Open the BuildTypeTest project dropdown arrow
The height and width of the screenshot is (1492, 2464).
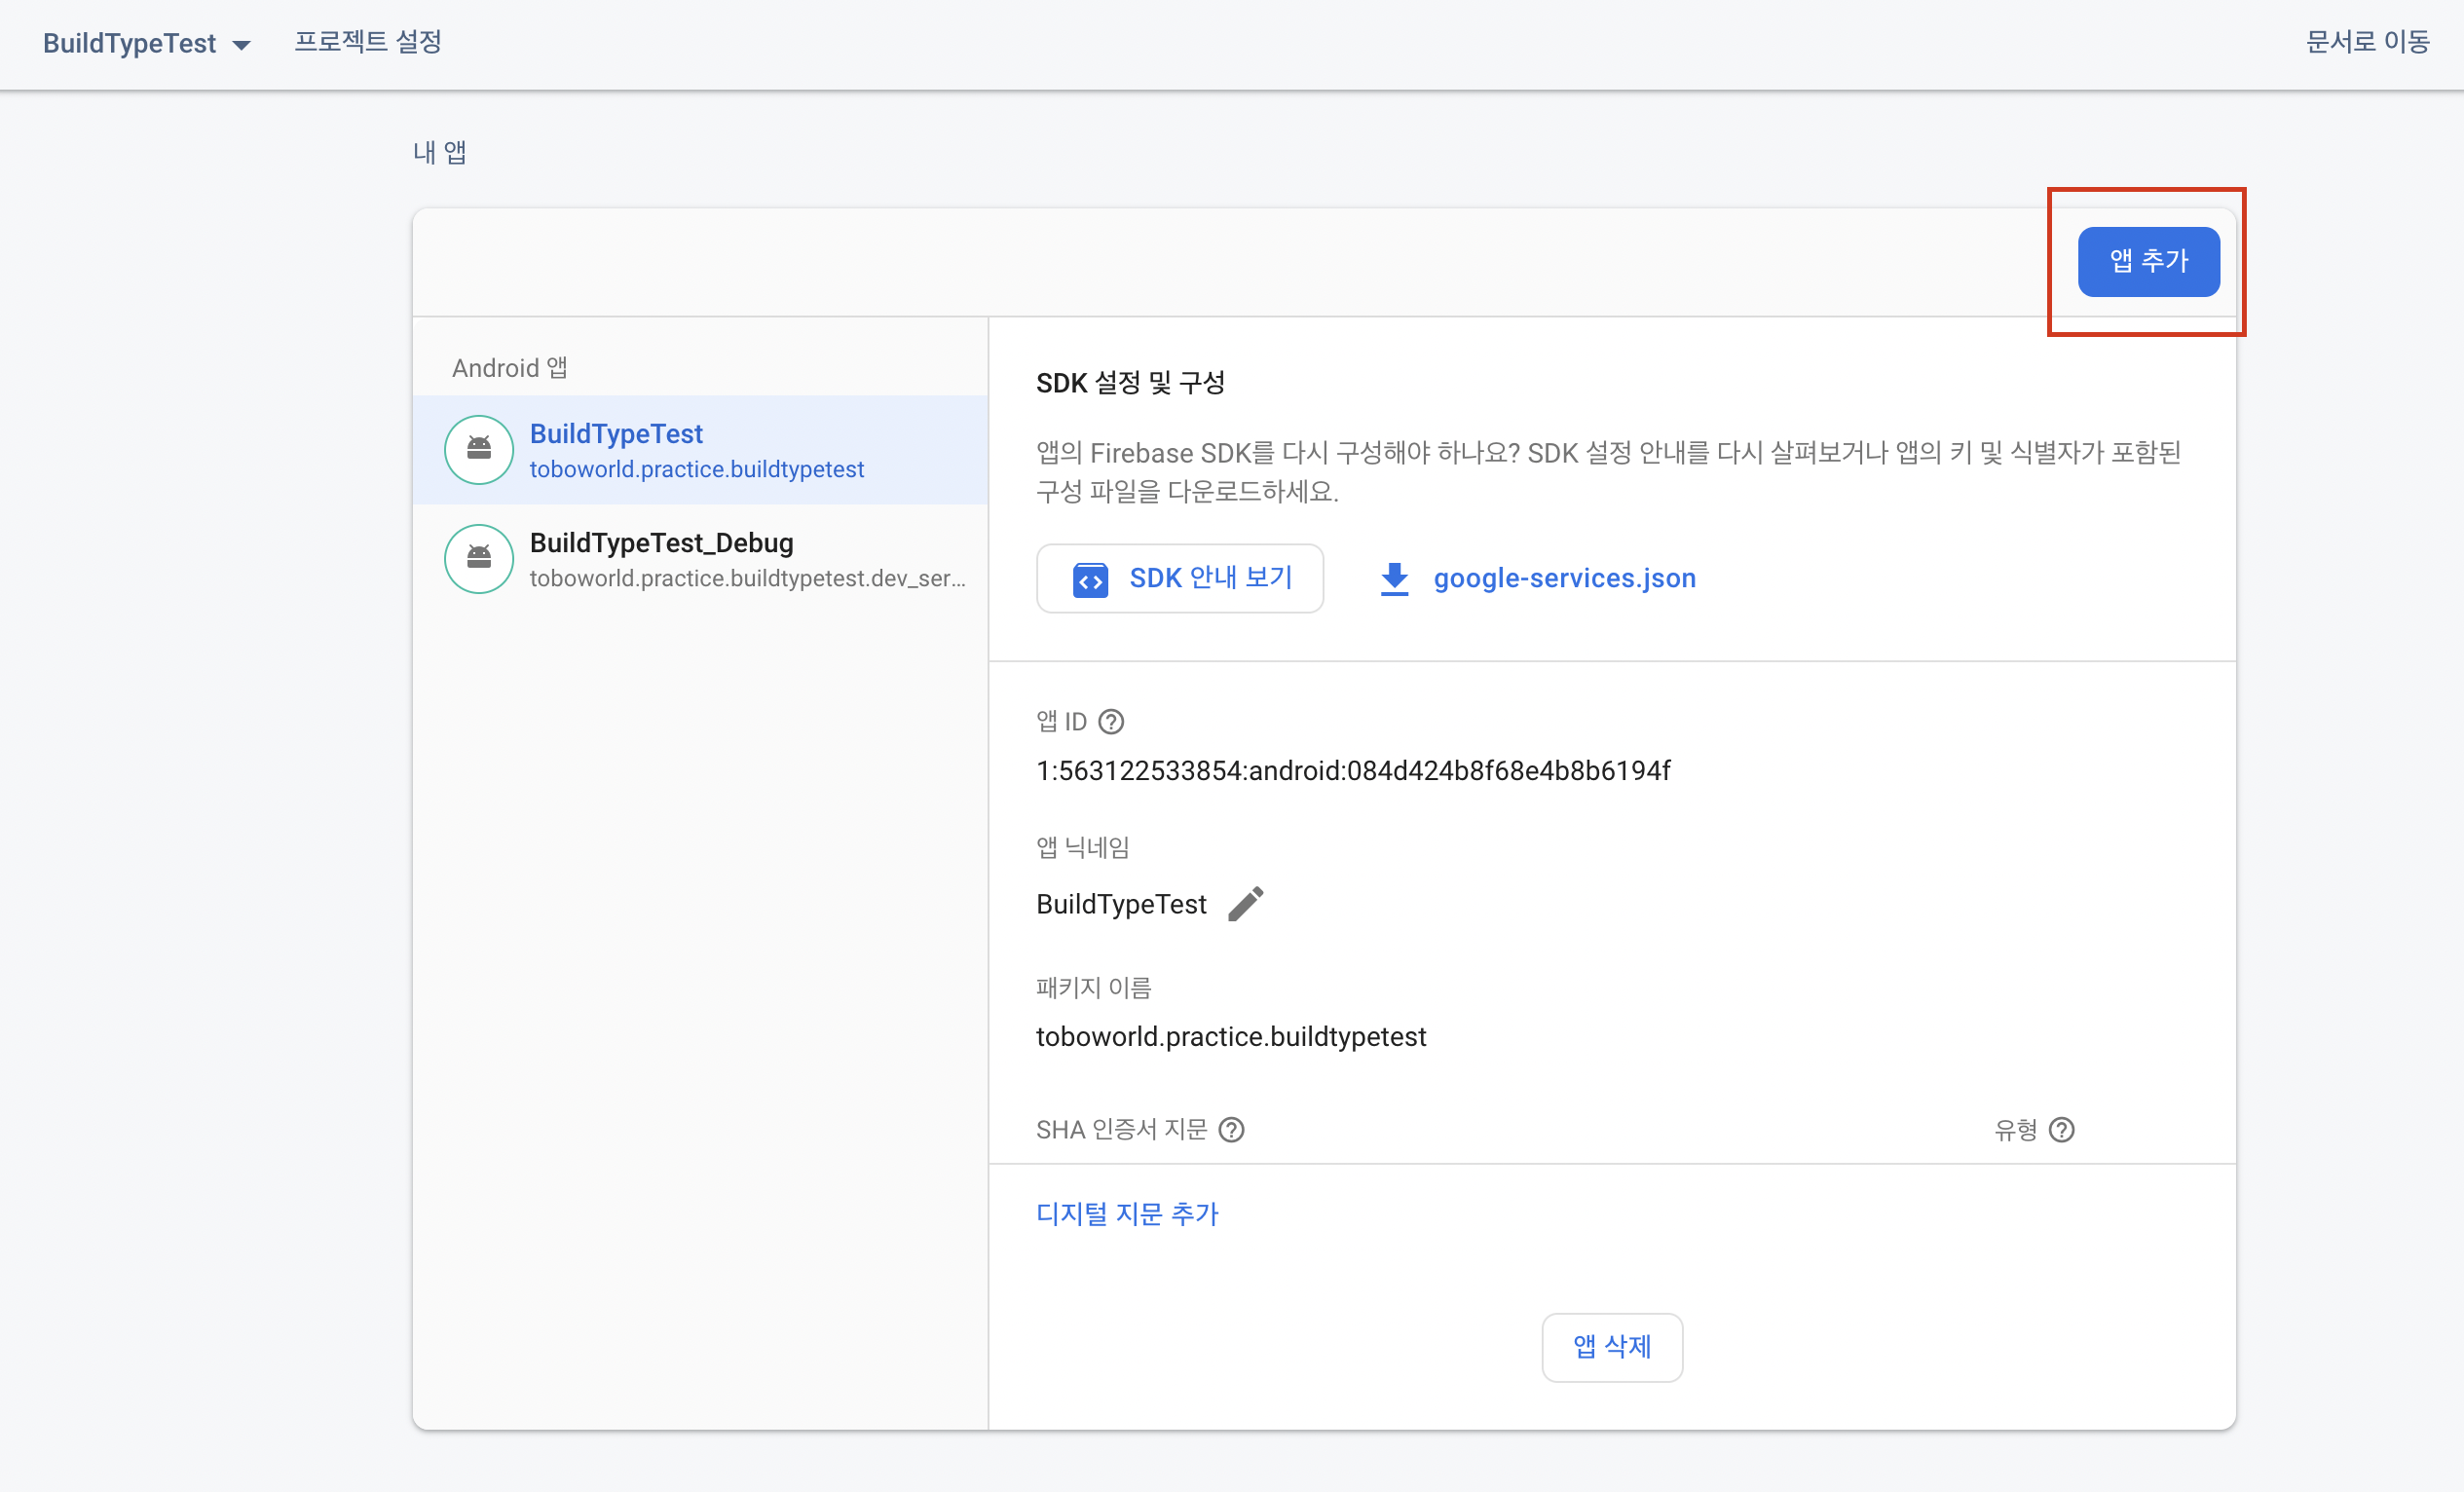tap(241, 45)
